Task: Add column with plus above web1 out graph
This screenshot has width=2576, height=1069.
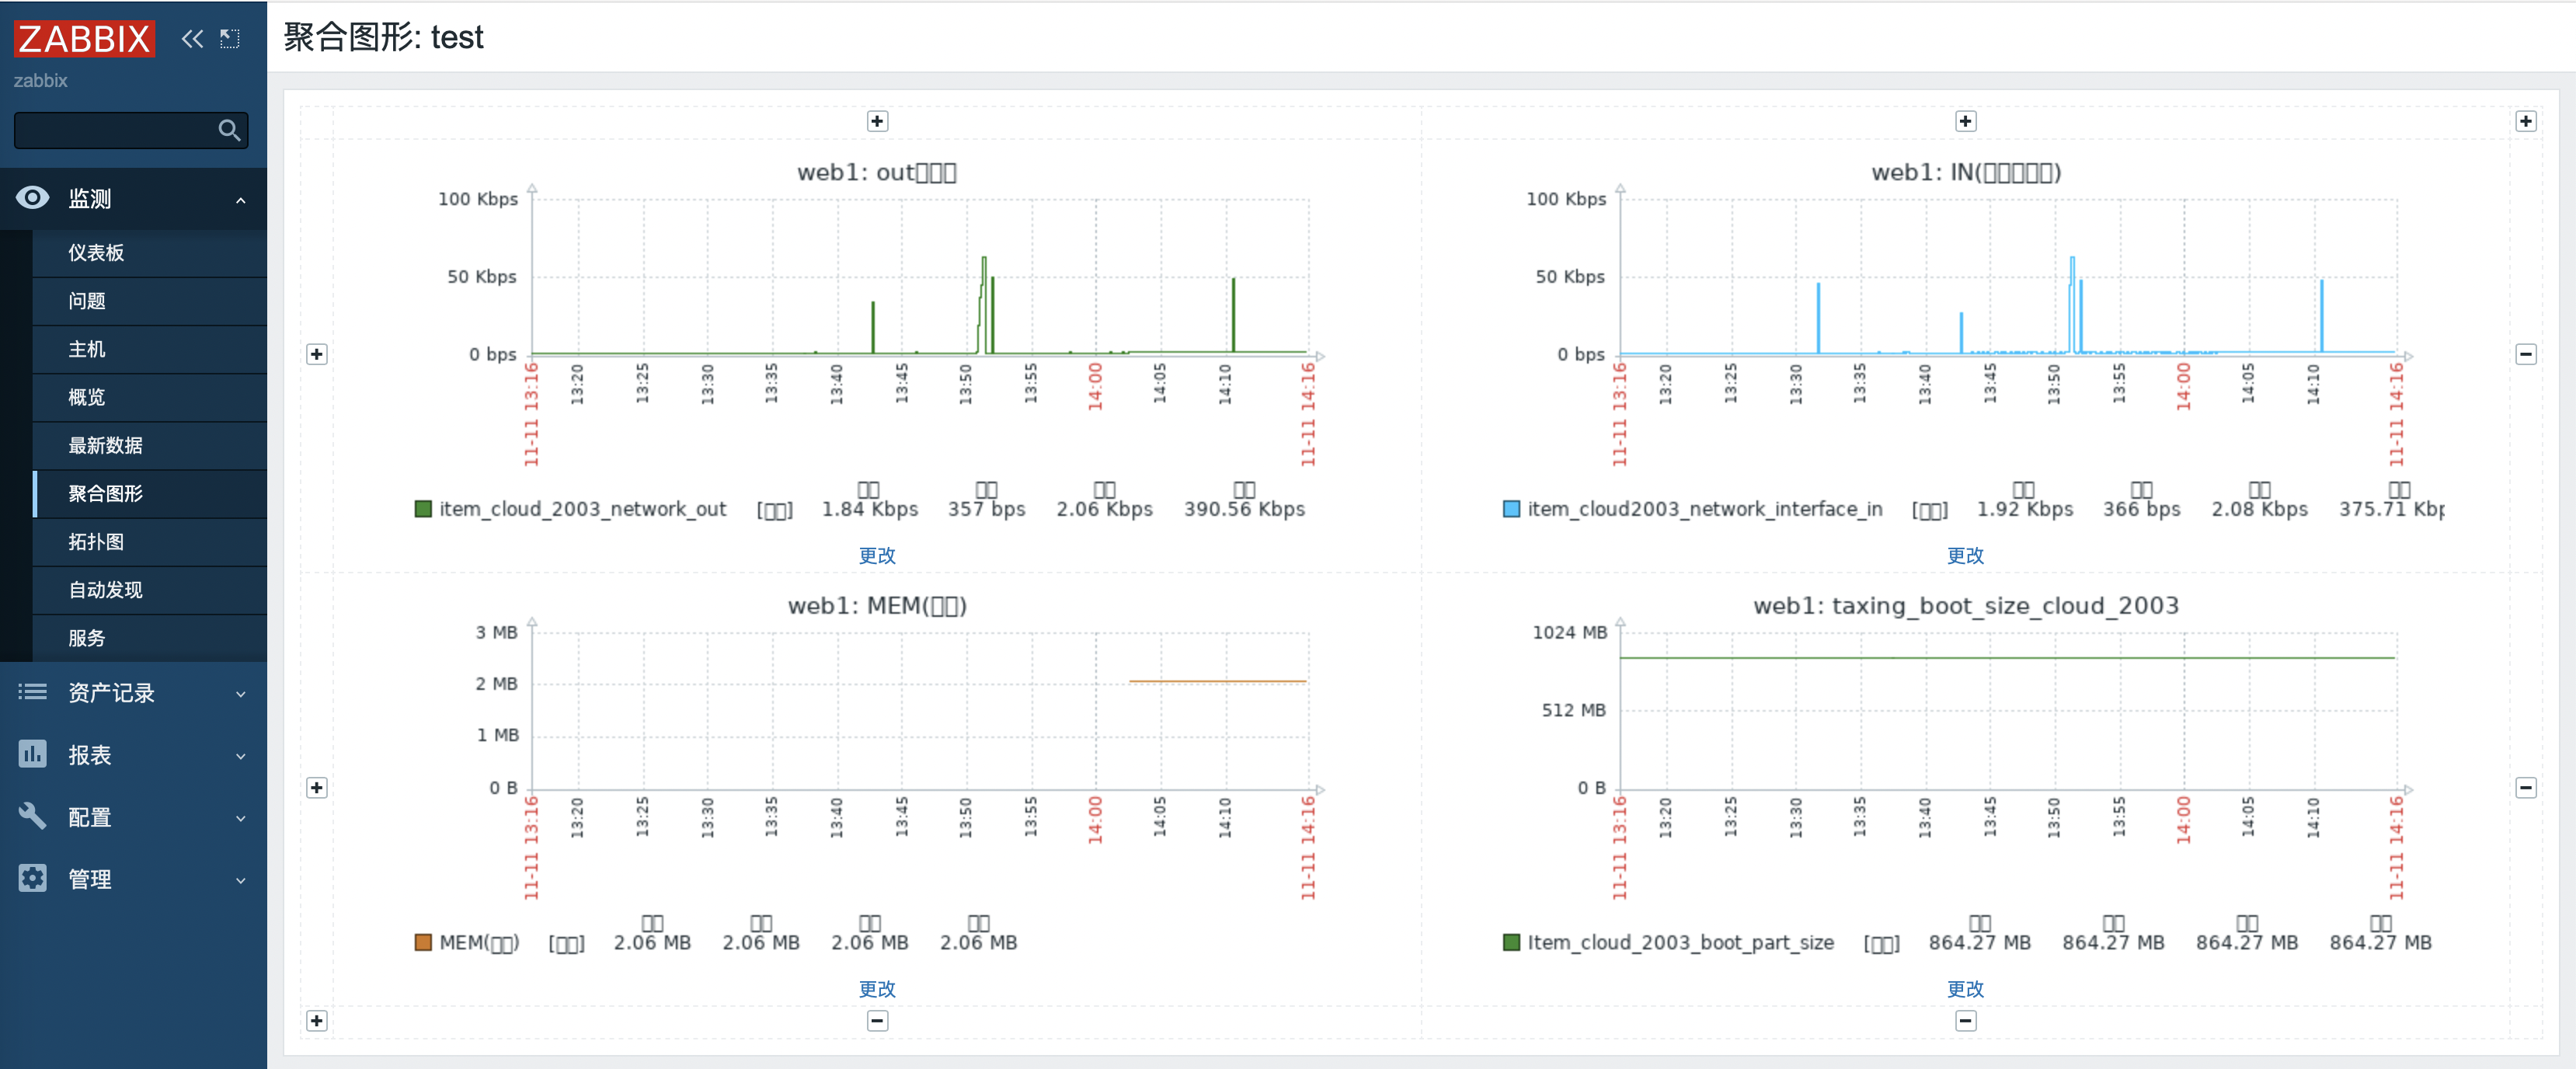Action: tap(877, 121)
